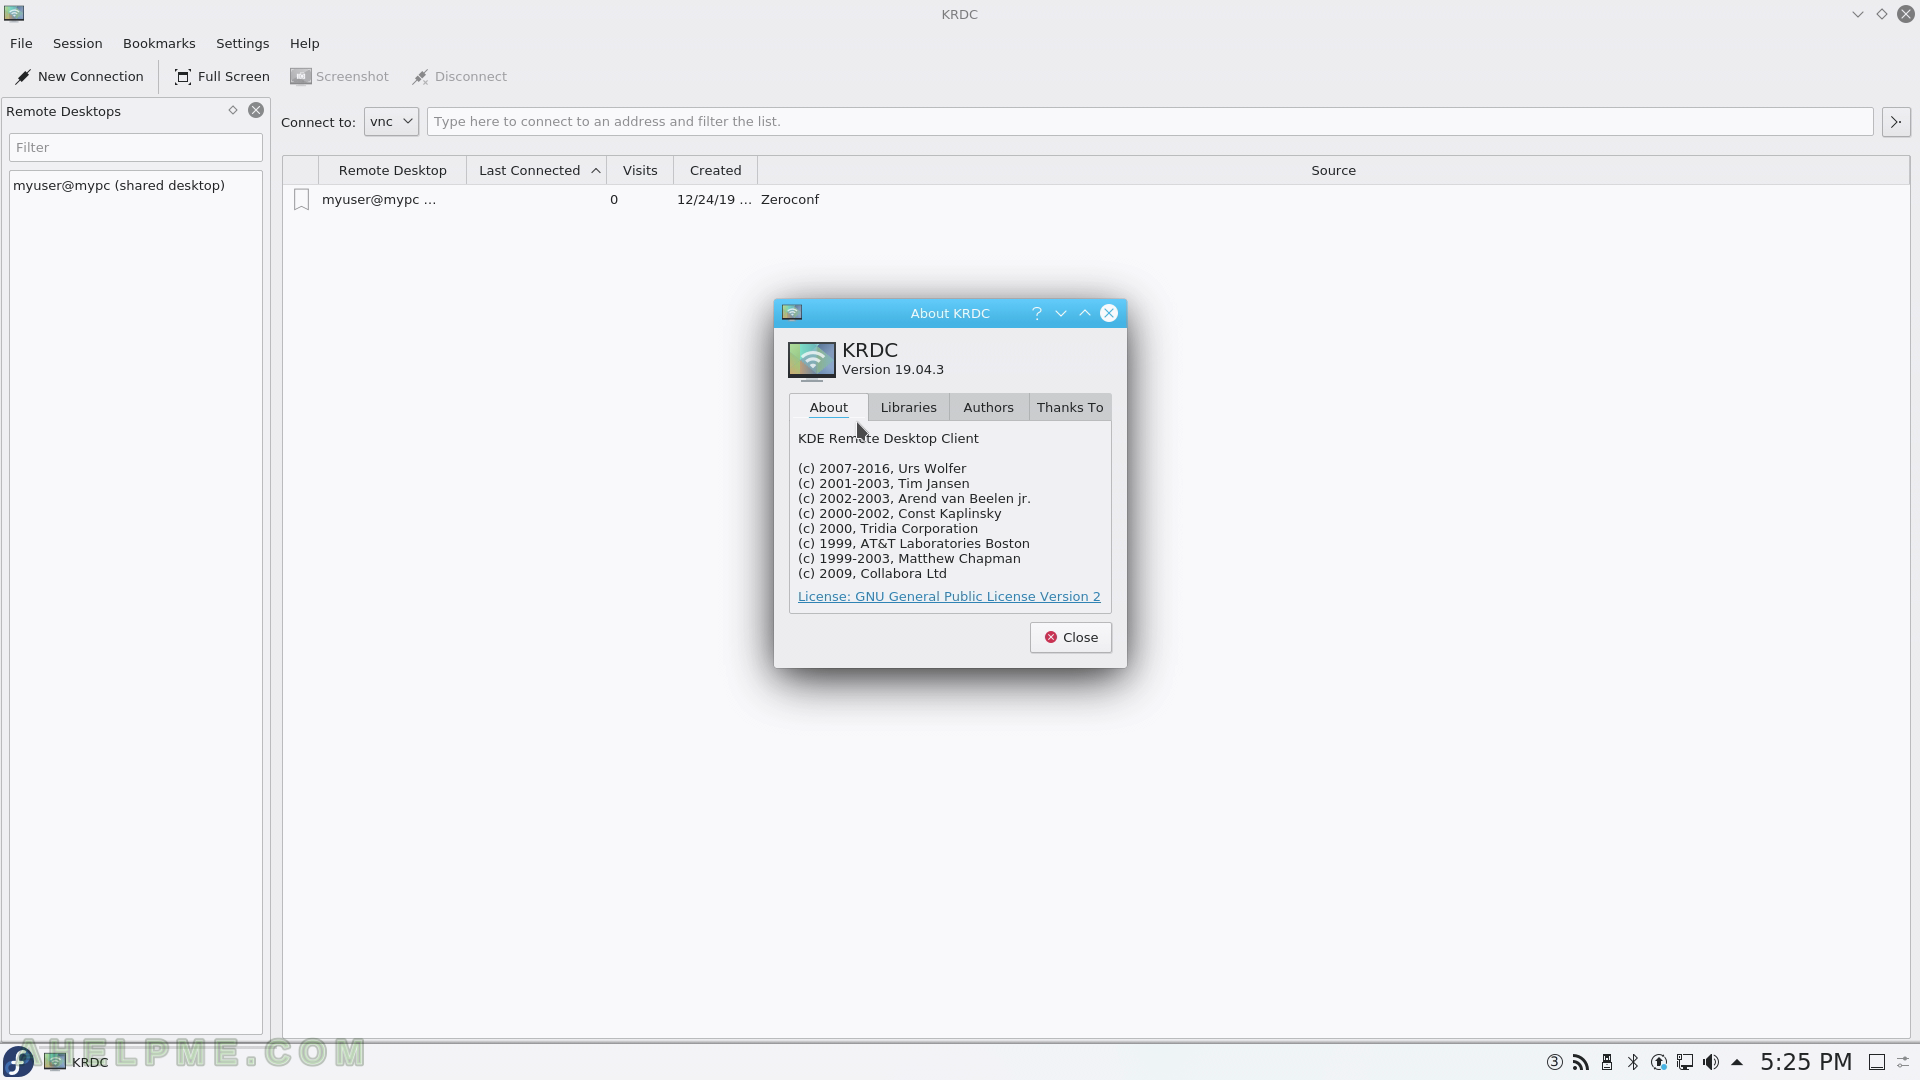Image resolution: width=1920 pixels, height=1080 pixels.
Task: Click the Visits column header
Action: tap(640, 171)
